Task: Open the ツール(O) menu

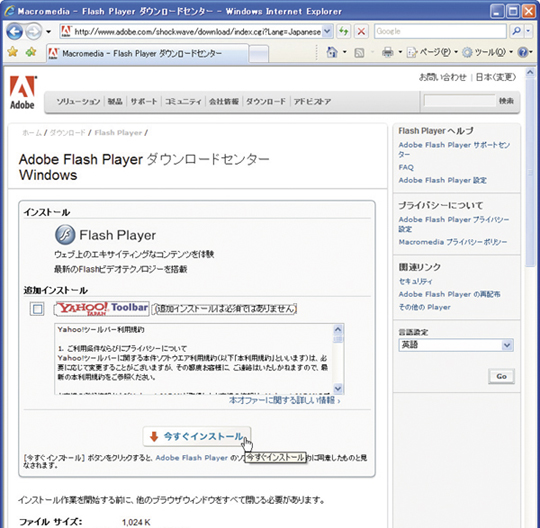Action: pos(490,52)
